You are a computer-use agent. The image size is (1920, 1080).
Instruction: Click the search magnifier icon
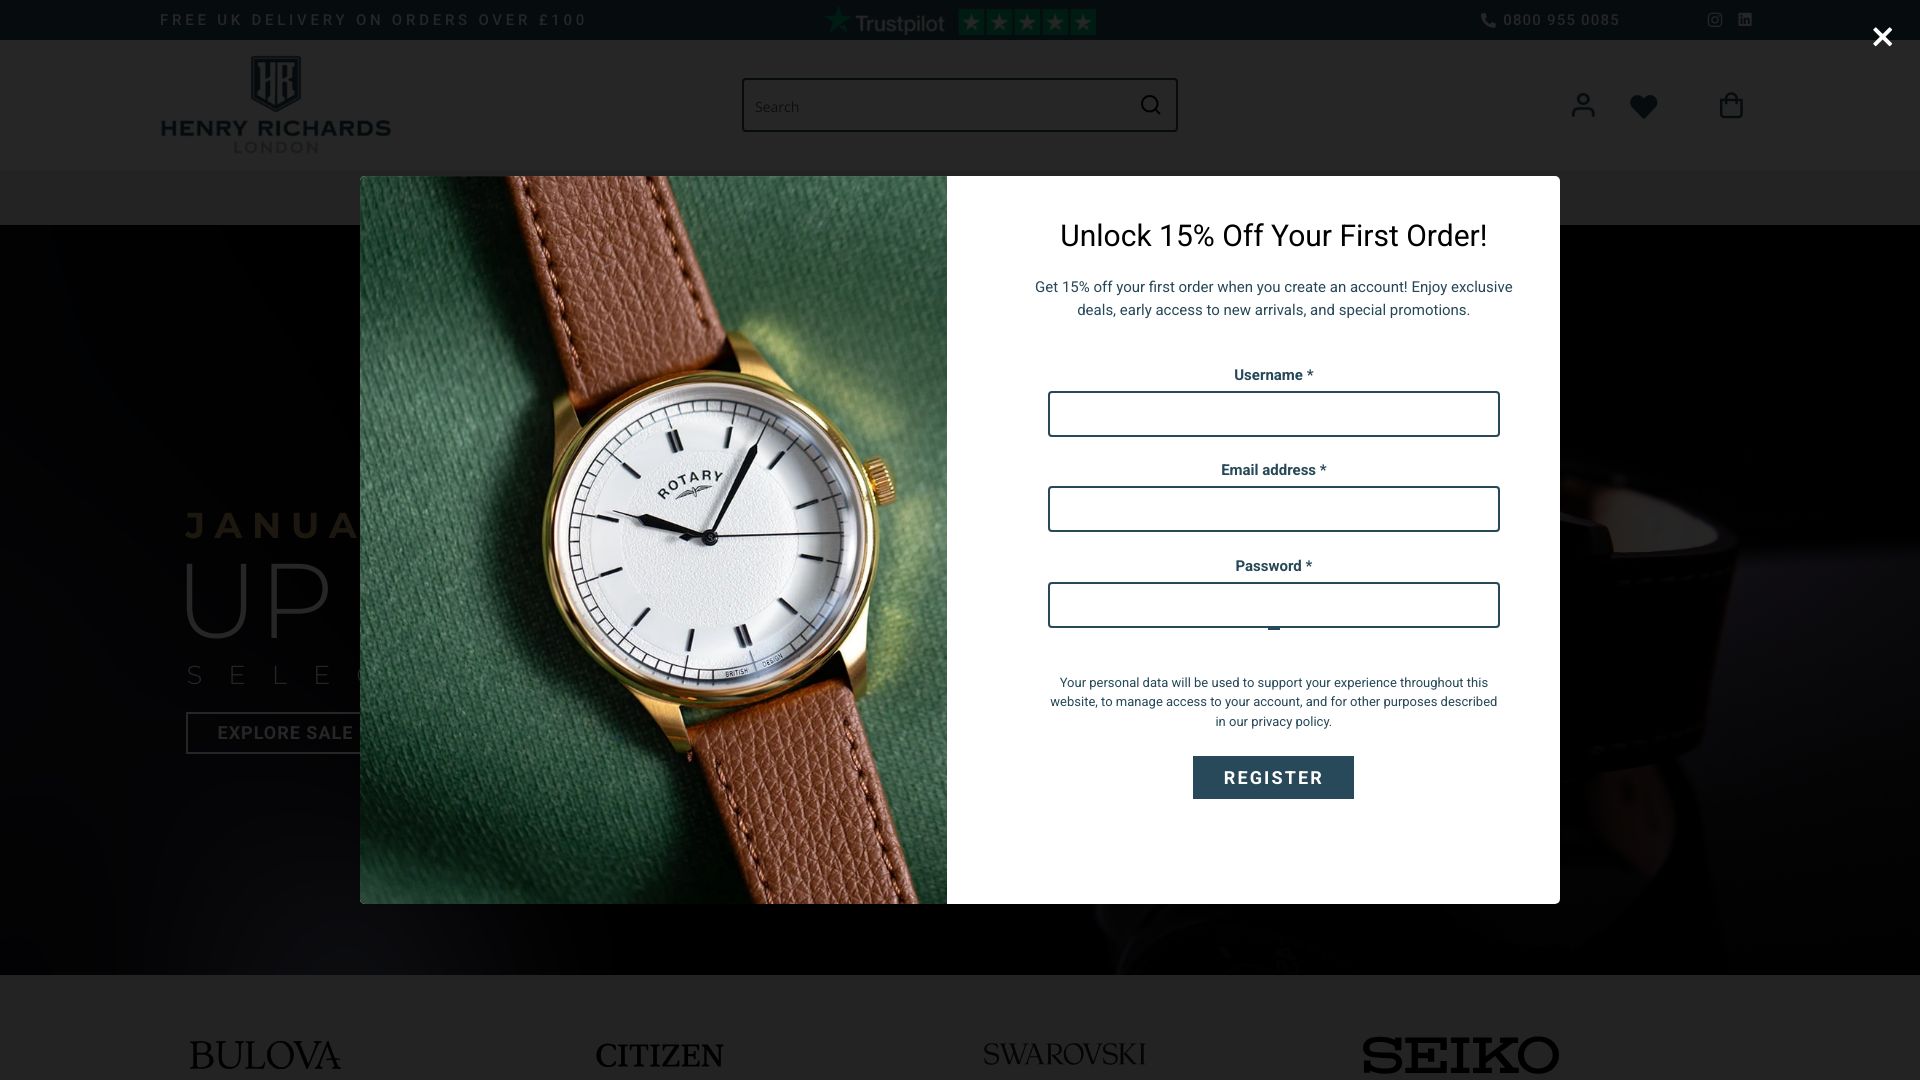(1151, 105)
